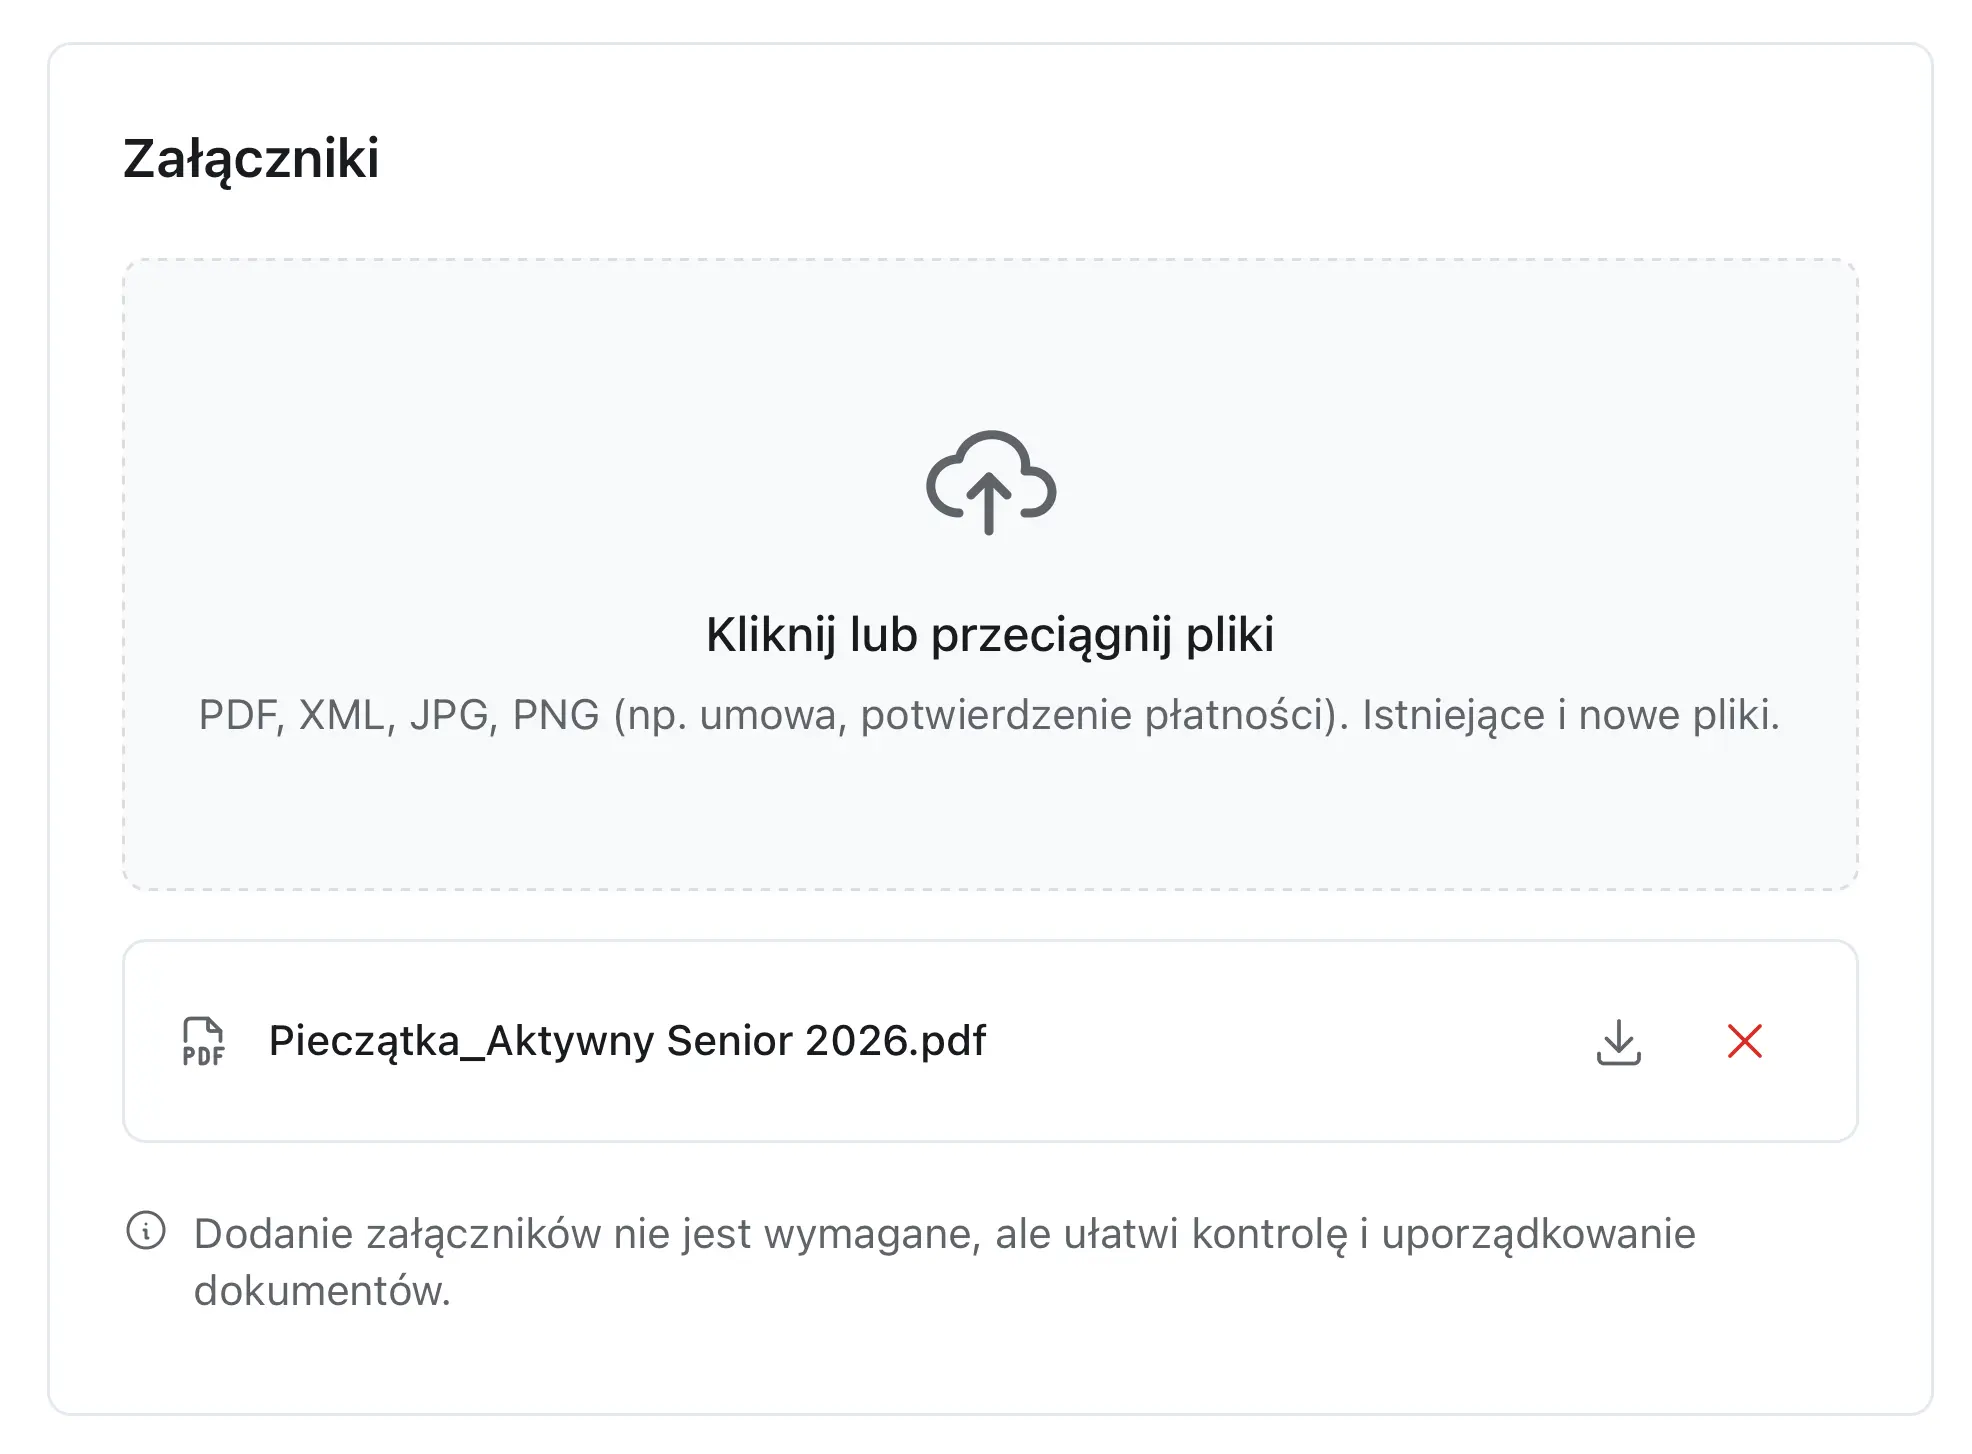
Task: Click the PDF document icon next to filename
Action: click(204, 1043)
